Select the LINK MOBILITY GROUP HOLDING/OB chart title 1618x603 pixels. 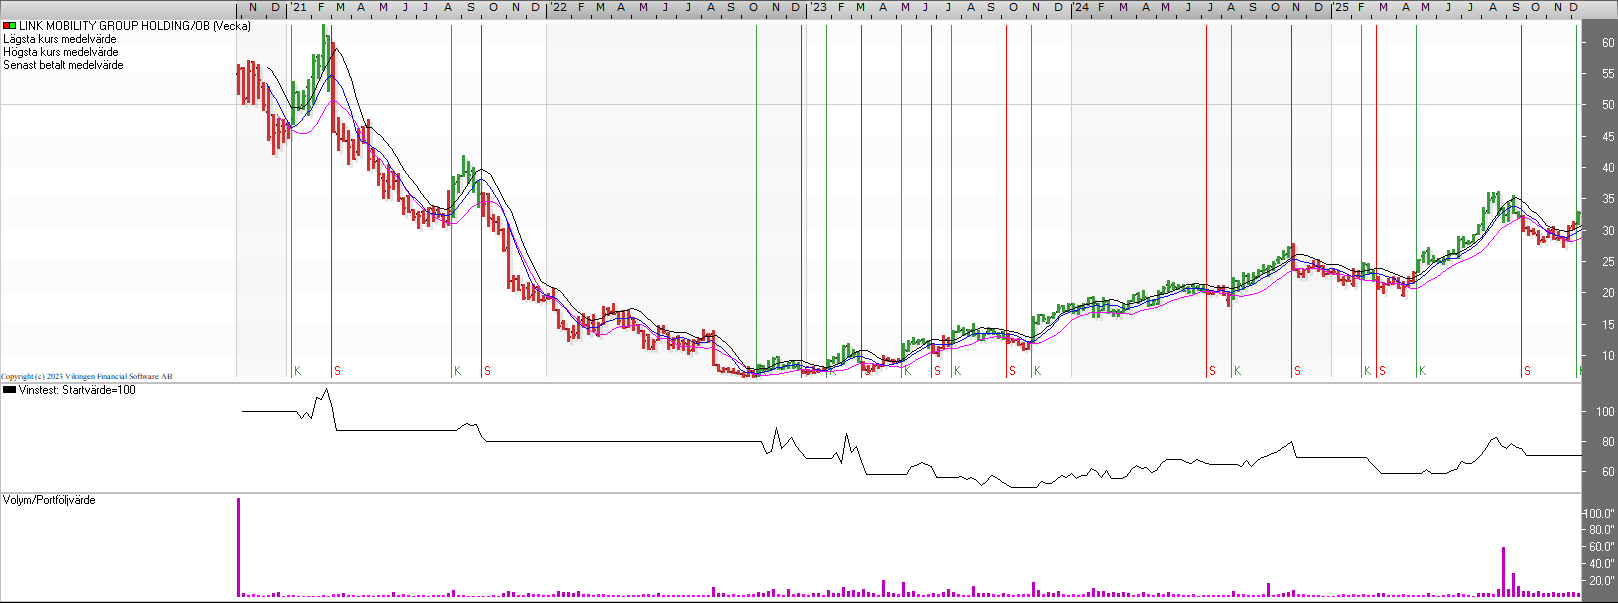point(135,26)
